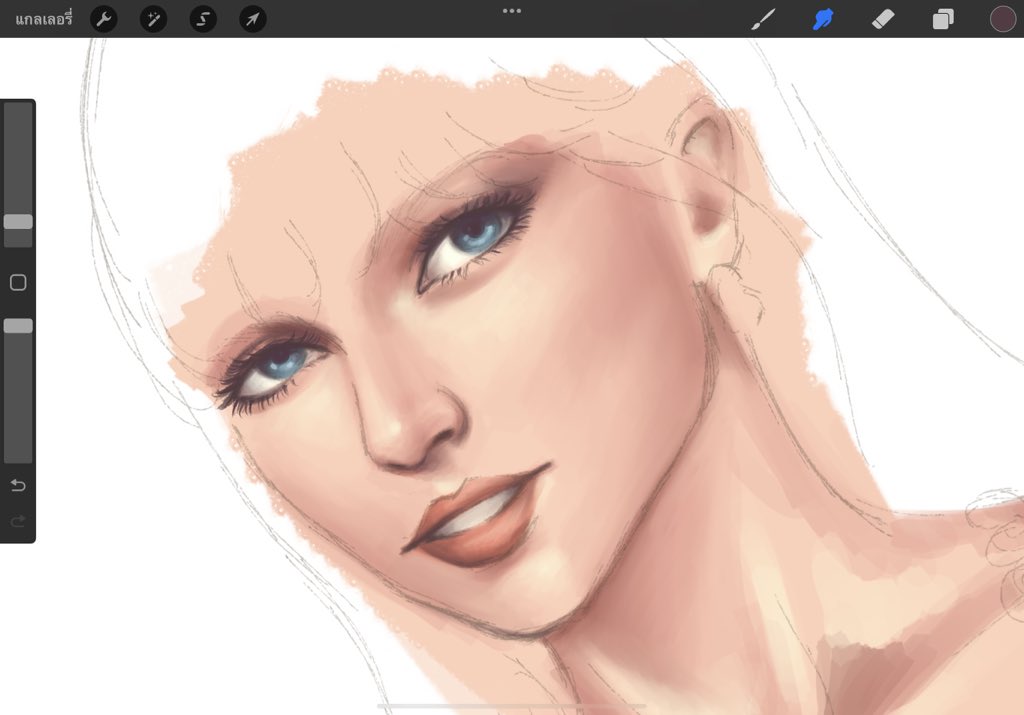Image resolution: width=1024 pixels, height=715 pixels.
Task: Open the Actions wrench menu
Action: 104,19
